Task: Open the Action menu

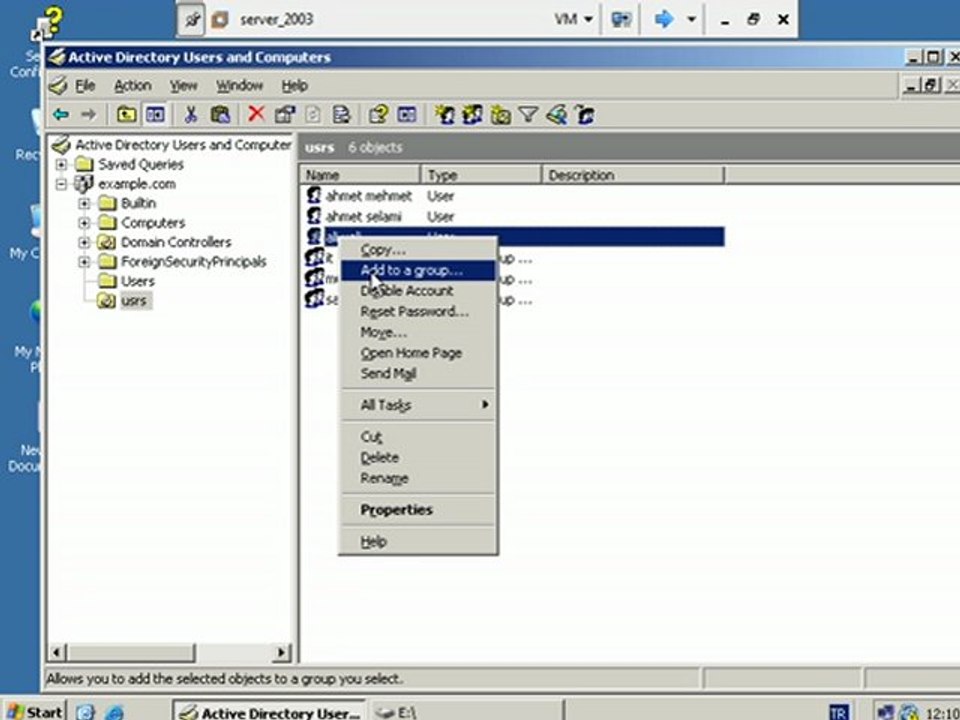Action: (x=132, y=86)
